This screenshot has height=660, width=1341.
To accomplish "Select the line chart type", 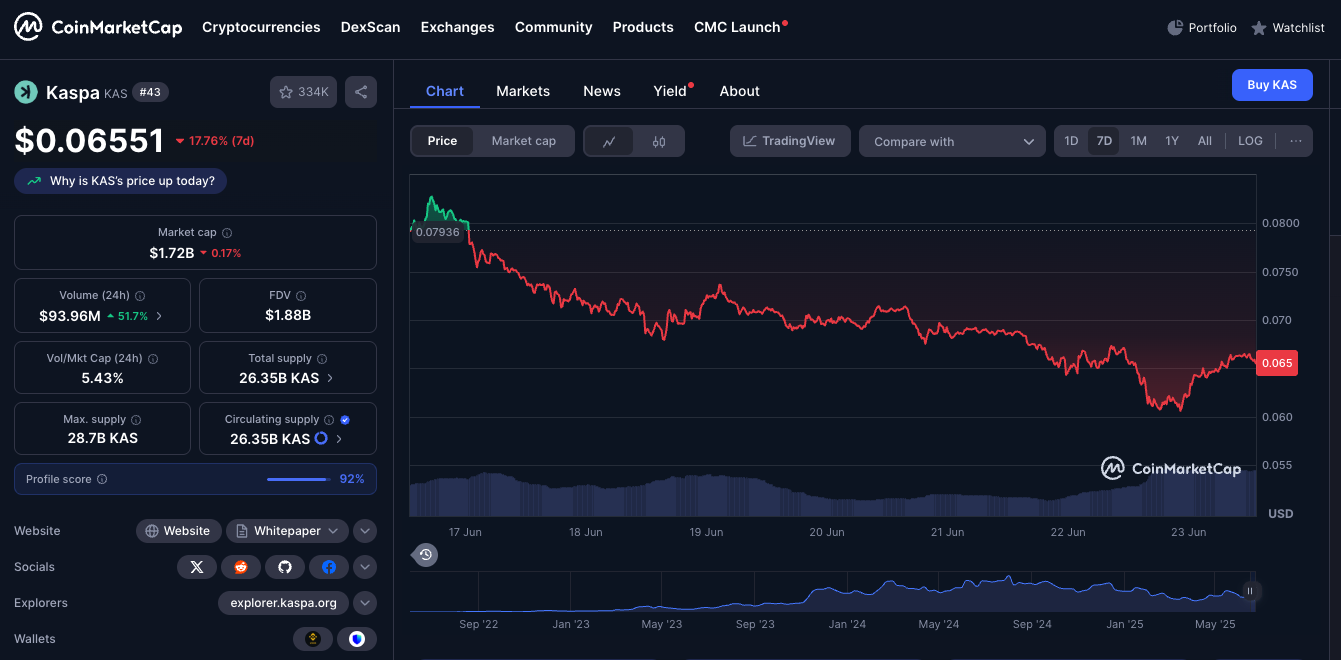I will pos(609,142).
